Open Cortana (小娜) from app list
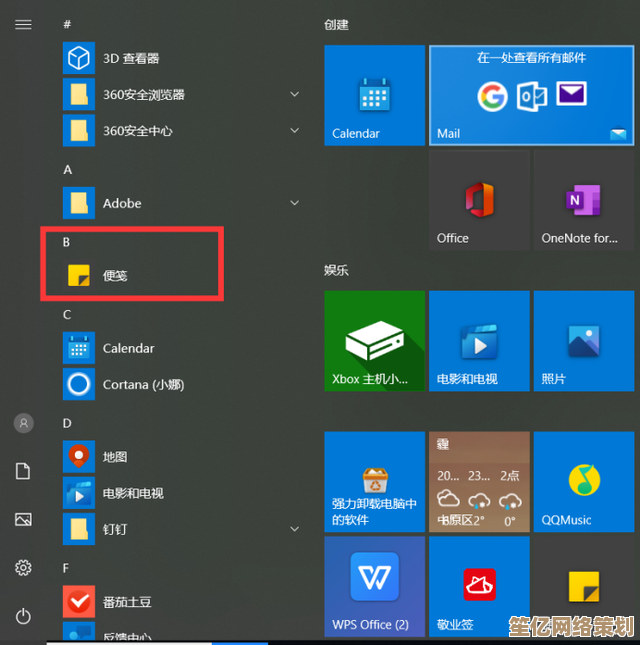 tap(143, 384)
